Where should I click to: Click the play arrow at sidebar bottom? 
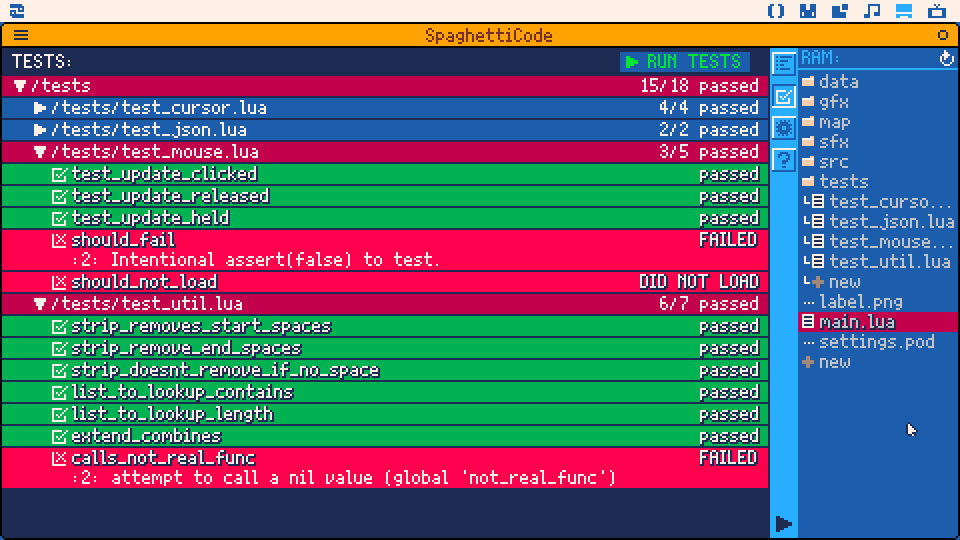click(784, 523)
